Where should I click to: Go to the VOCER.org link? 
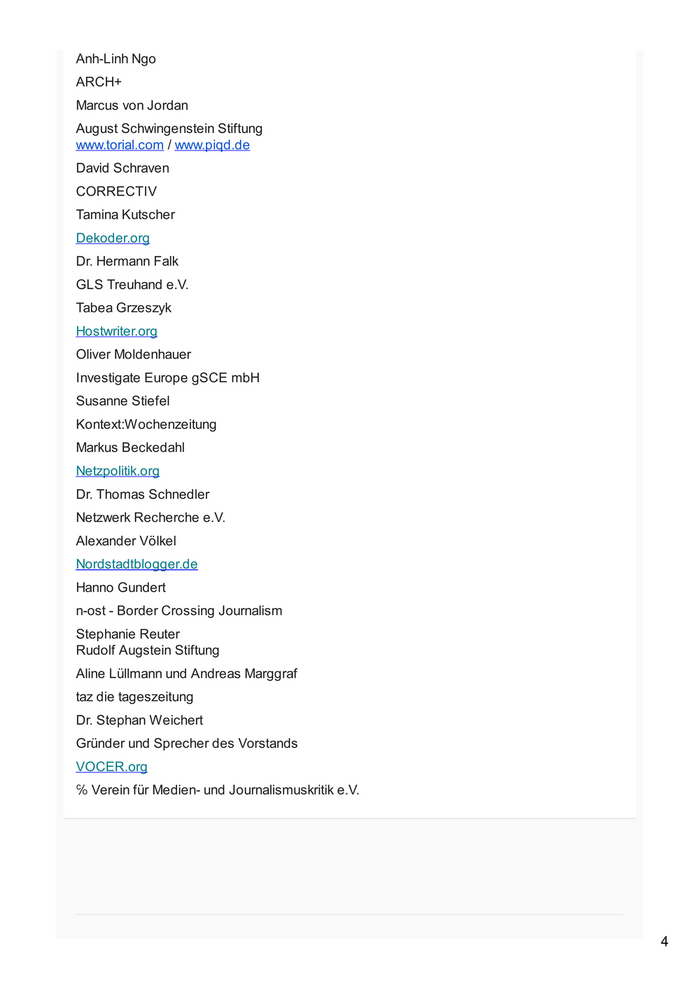111,767
